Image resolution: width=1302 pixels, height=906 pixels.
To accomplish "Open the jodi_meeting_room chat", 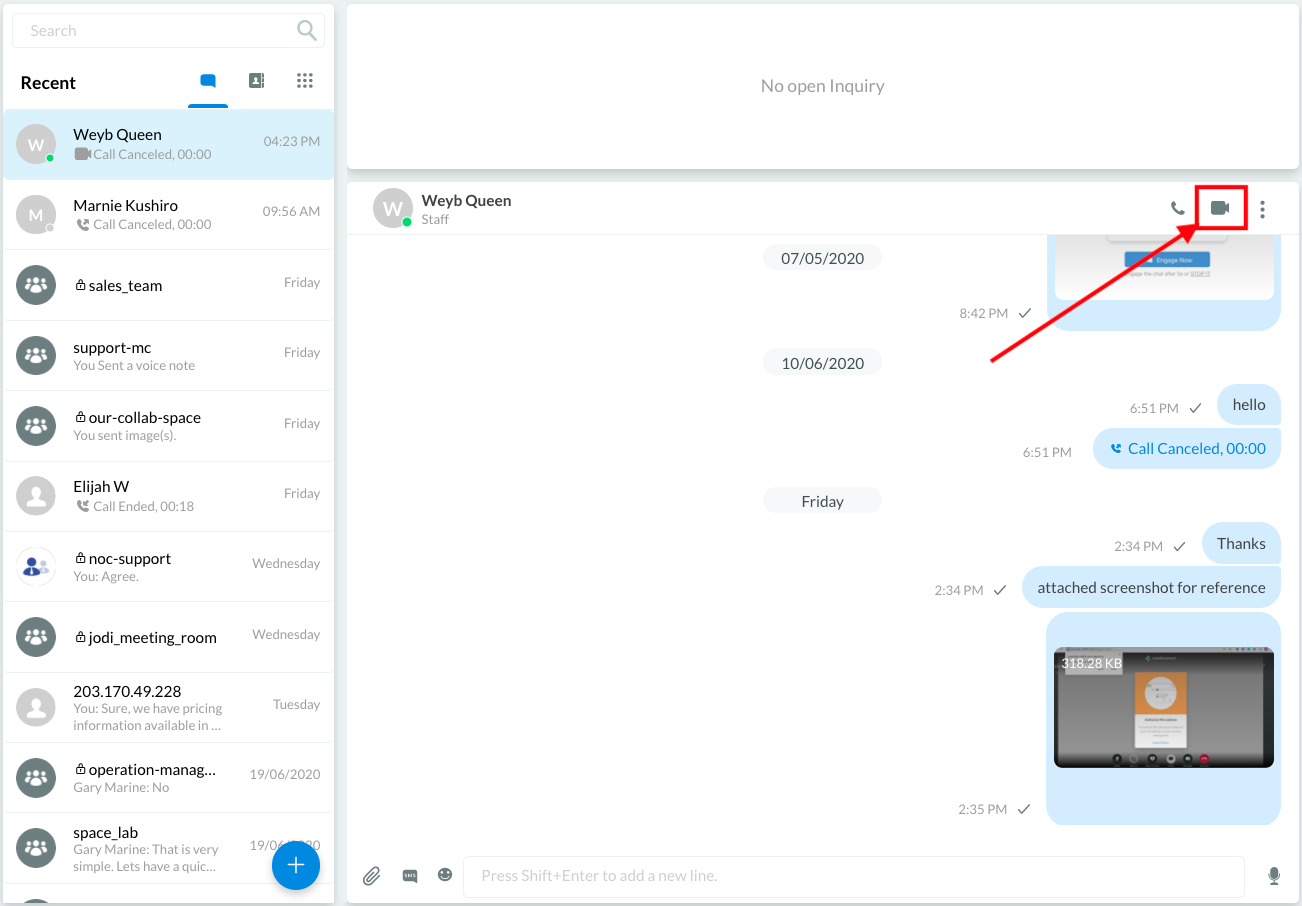I will pyautogui.click(x=168, y=637).
